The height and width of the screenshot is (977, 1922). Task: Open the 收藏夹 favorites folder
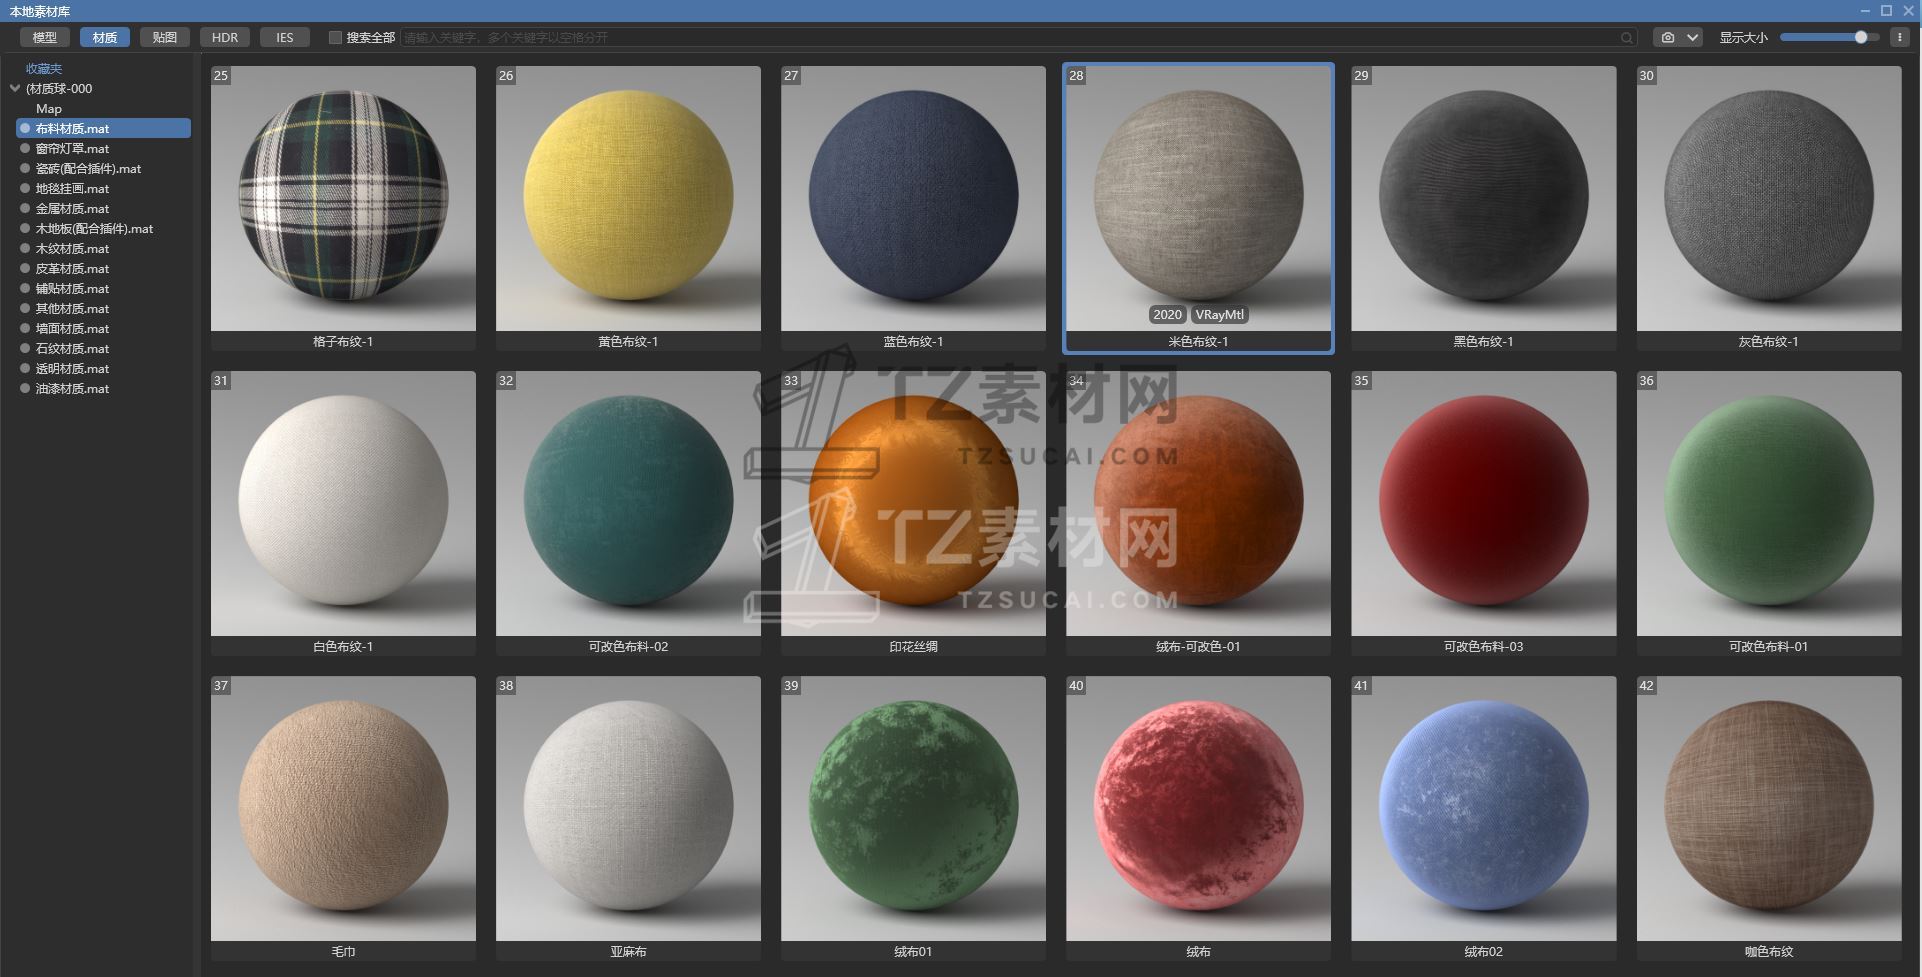click(44, 68)
